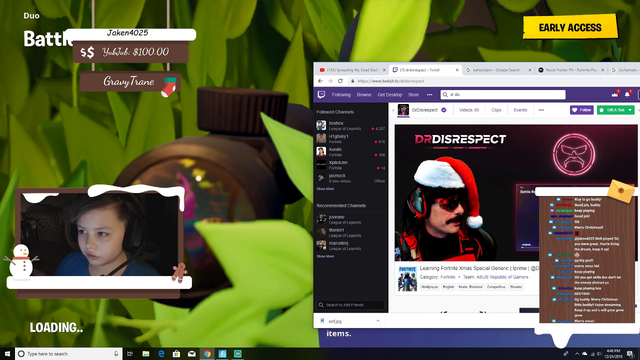
Task: Open the Clips channel tab
Action: (496, 110)
